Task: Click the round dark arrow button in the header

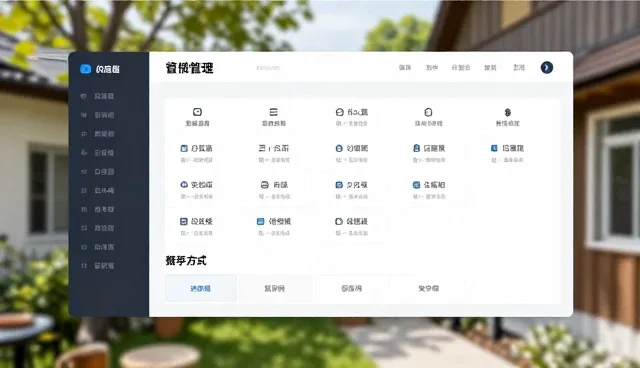Action: point(547,67)
